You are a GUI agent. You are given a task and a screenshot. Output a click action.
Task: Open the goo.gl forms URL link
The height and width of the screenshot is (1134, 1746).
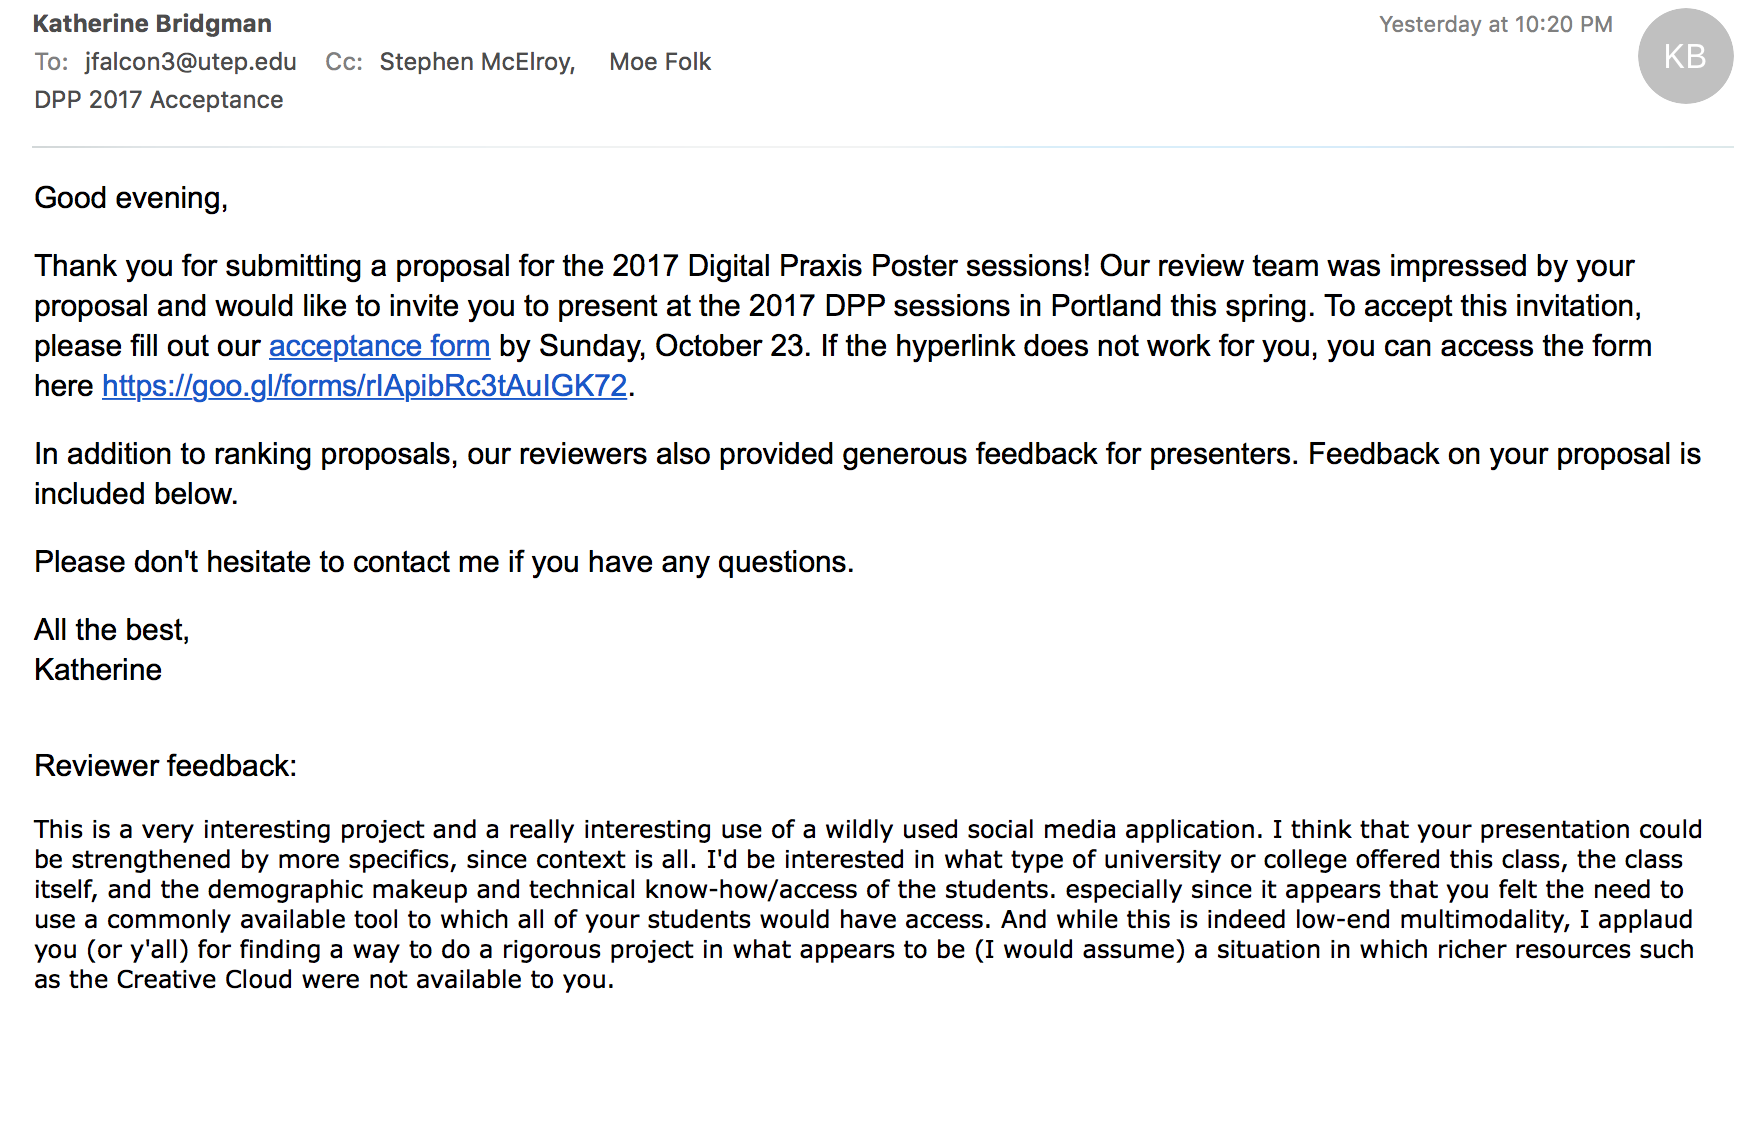[364, 386]
